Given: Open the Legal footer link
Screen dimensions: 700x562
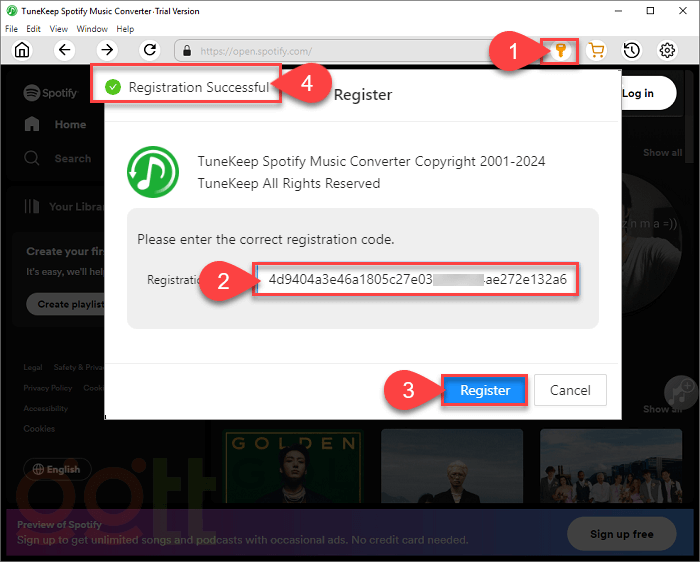Looking at the screenshot, I should pyautogui.click(x=33, y=367).
